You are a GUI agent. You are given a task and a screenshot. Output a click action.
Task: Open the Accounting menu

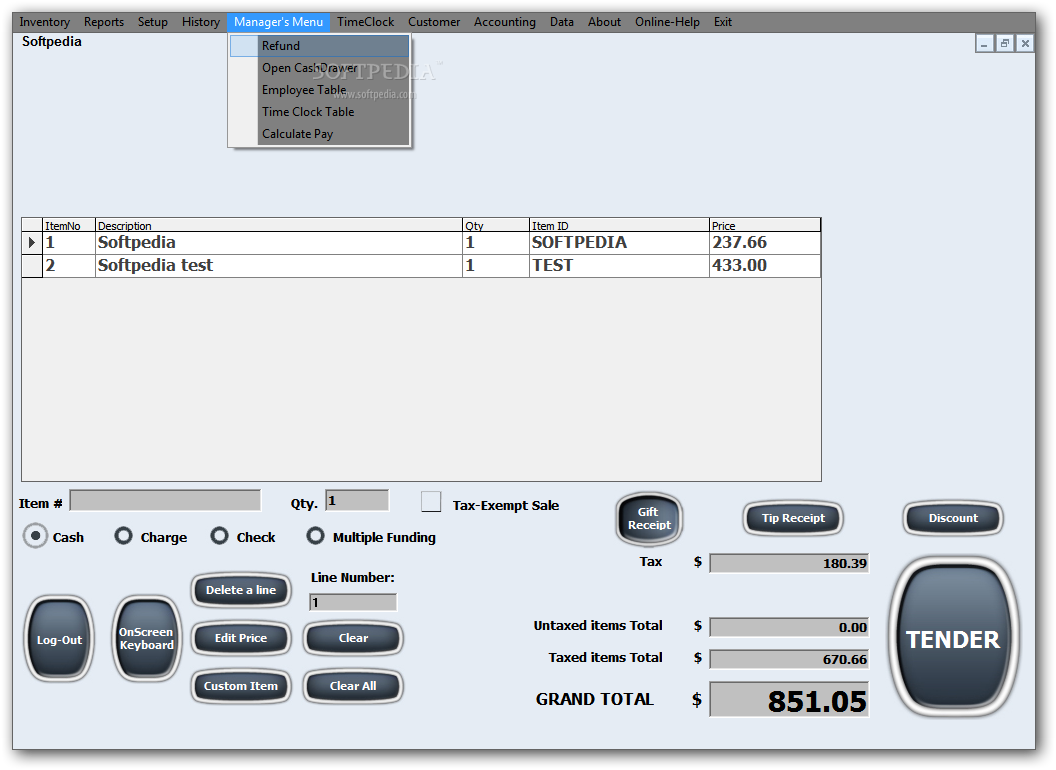pyautogui.click(x=504, y=22)
